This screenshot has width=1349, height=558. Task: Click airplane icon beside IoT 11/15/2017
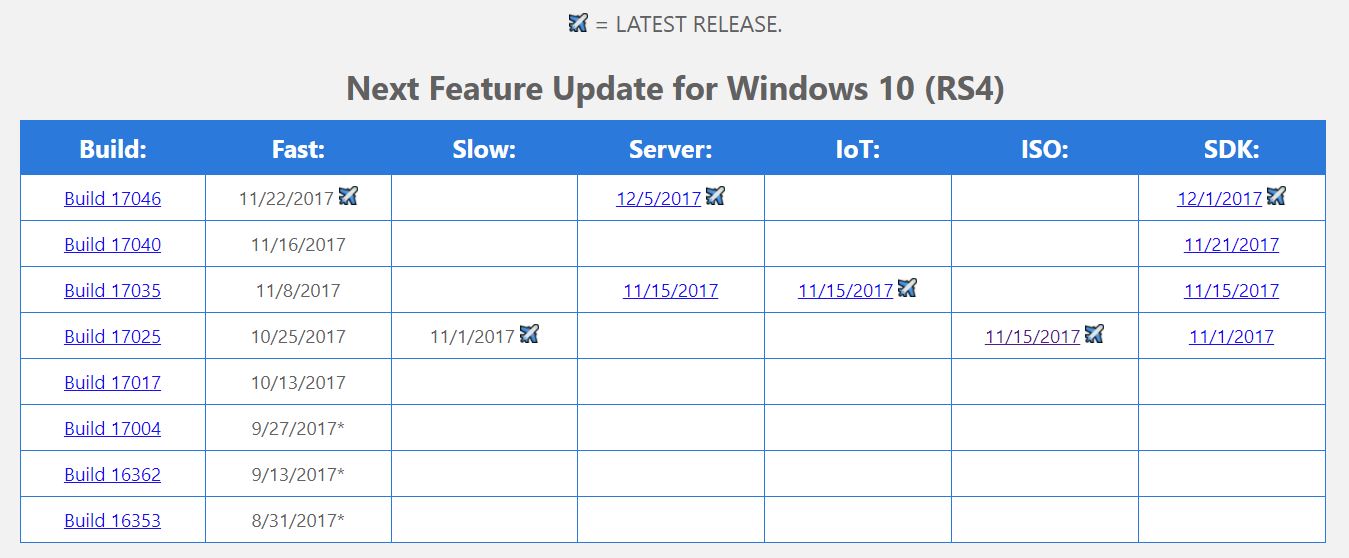click(x=907, y=288)
